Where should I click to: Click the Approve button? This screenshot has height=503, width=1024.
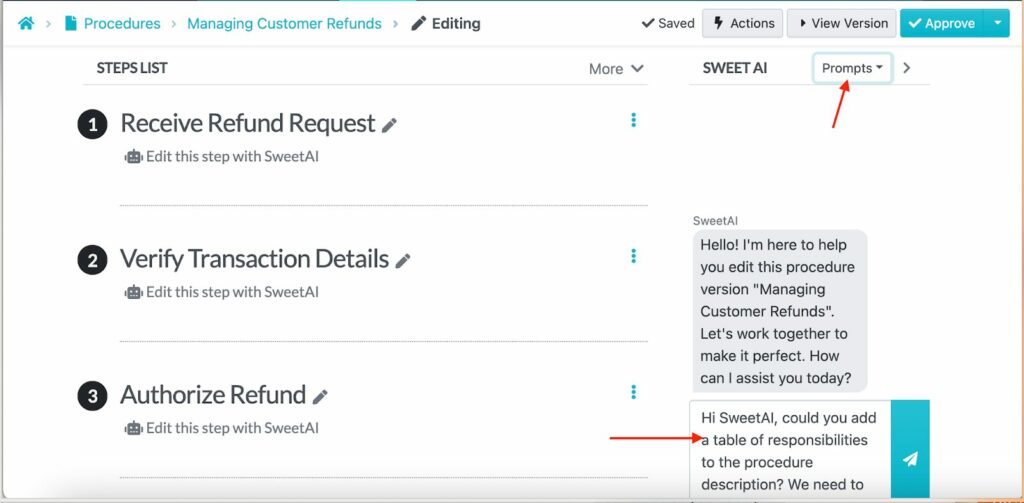(940, 23)
